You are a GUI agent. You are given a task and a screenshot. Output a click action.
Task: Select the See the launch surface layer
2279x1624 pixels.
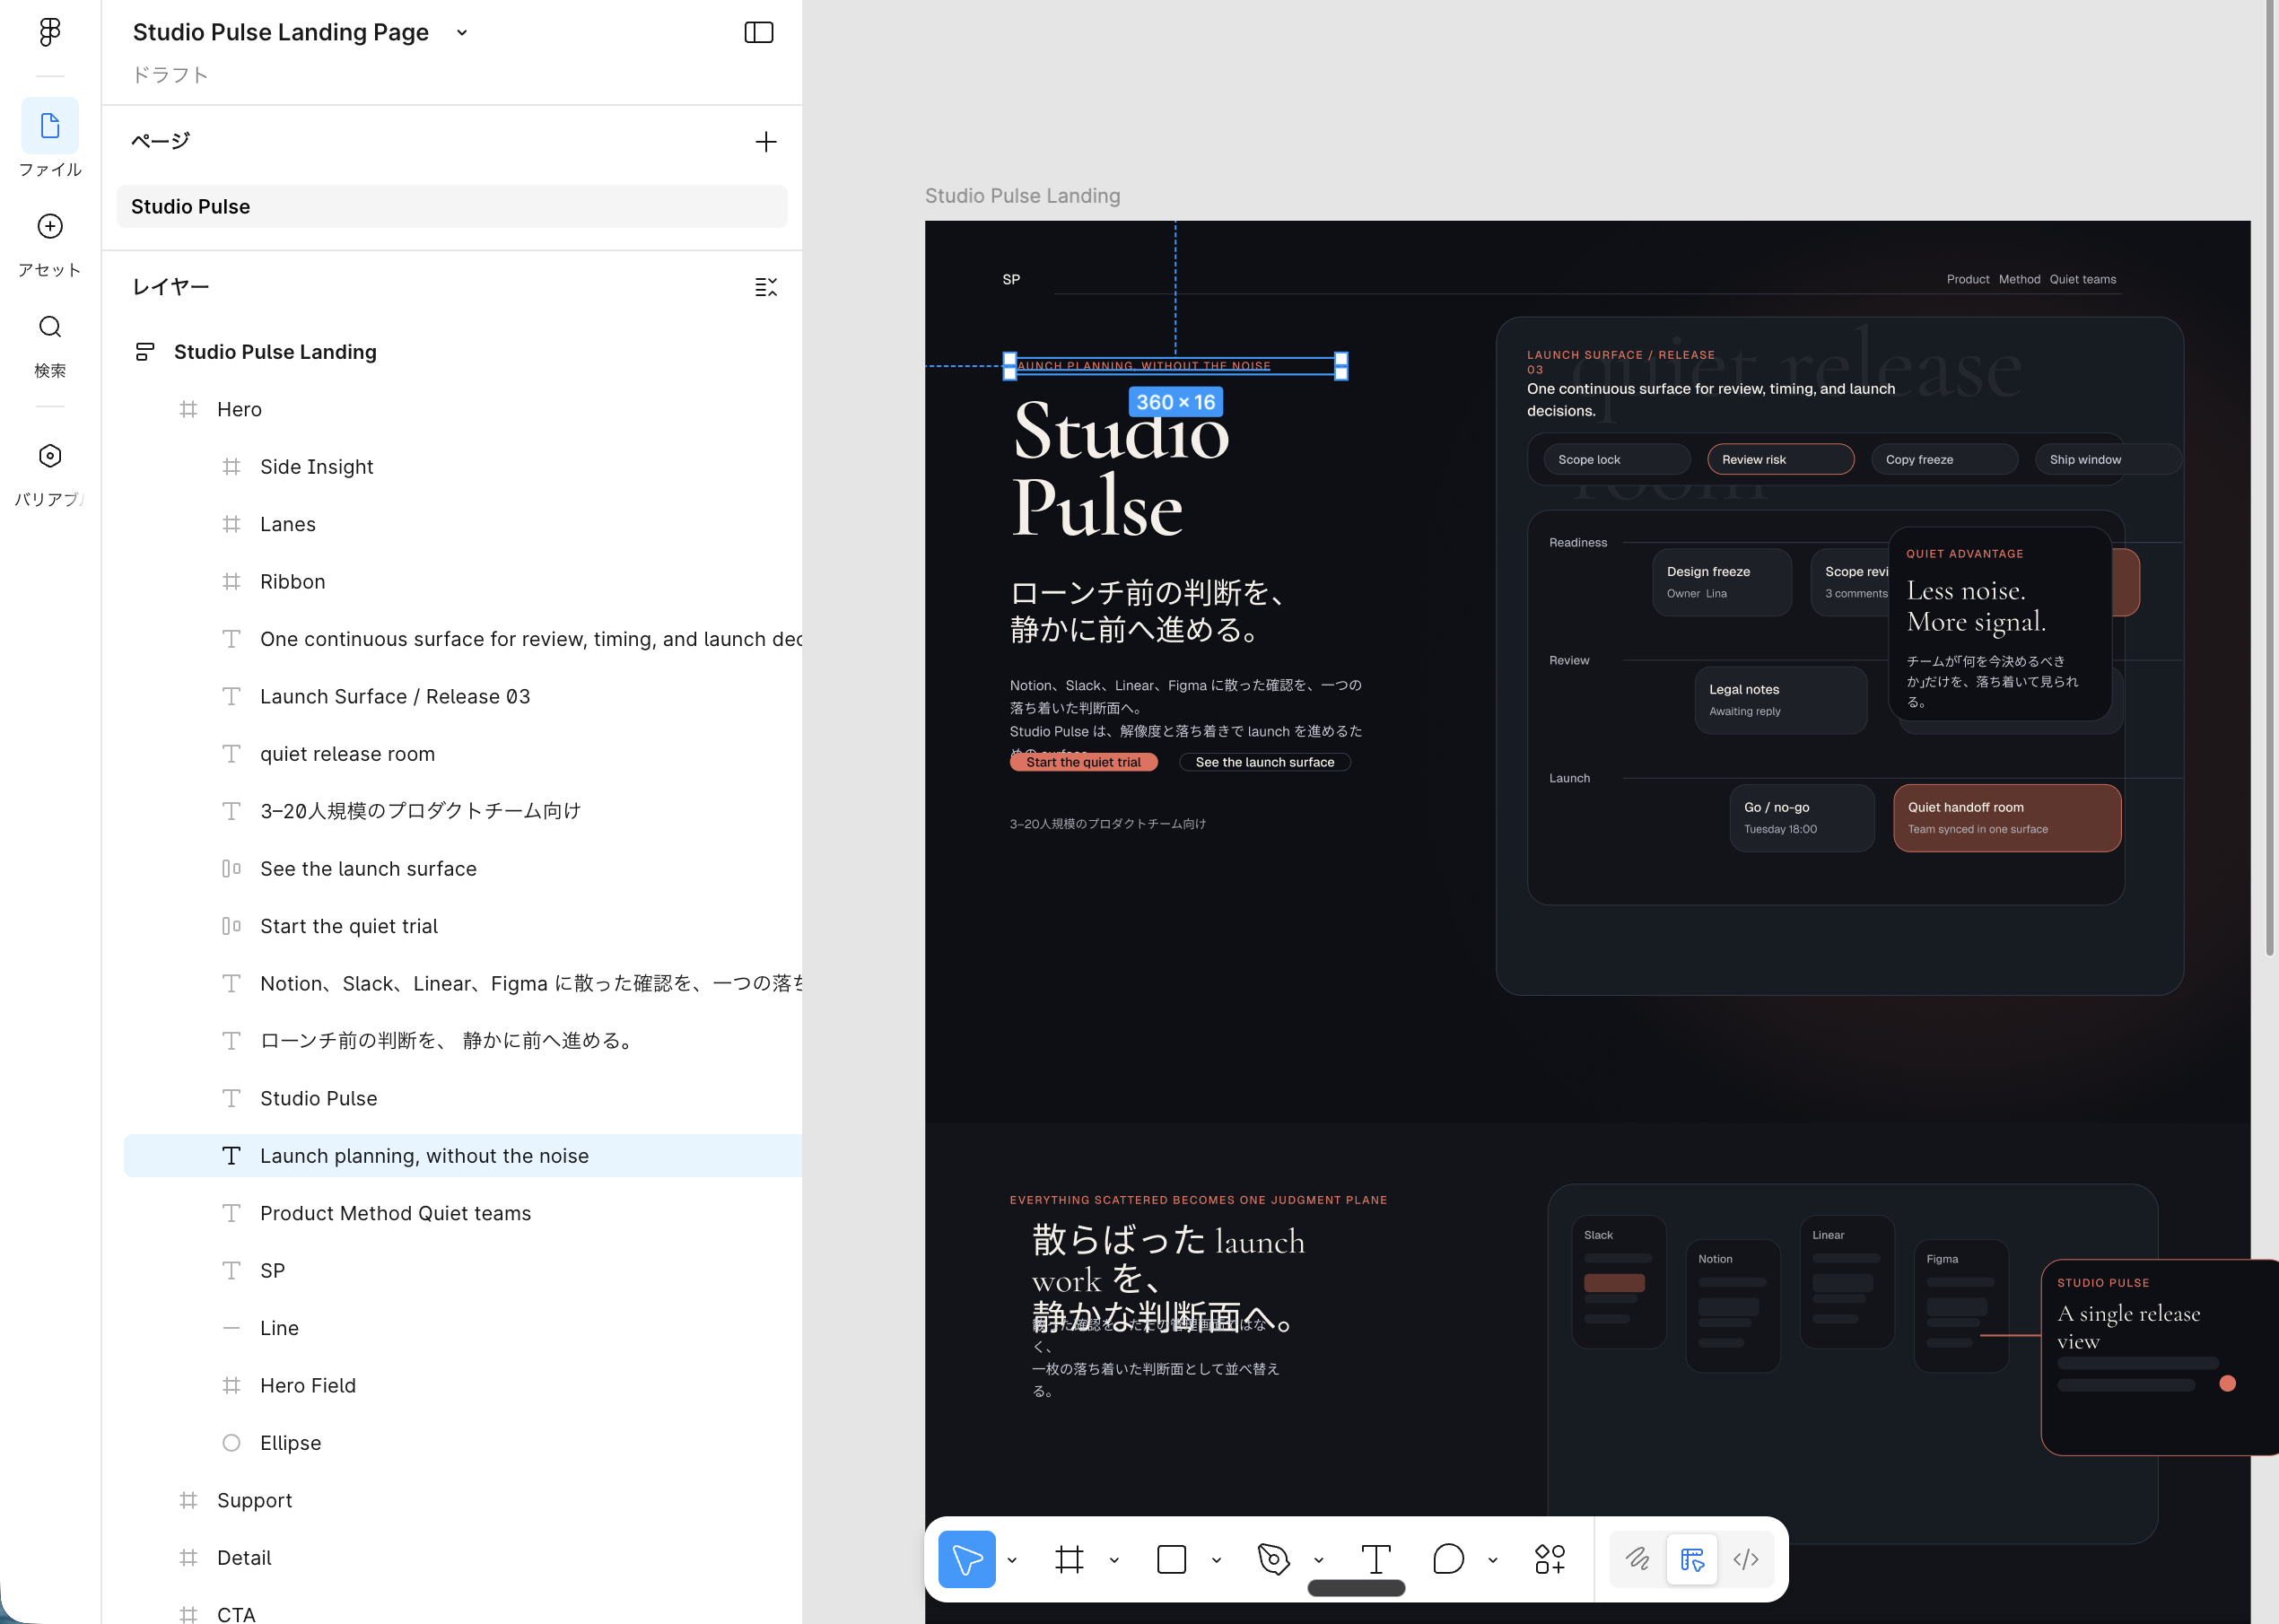pos(463,869)
